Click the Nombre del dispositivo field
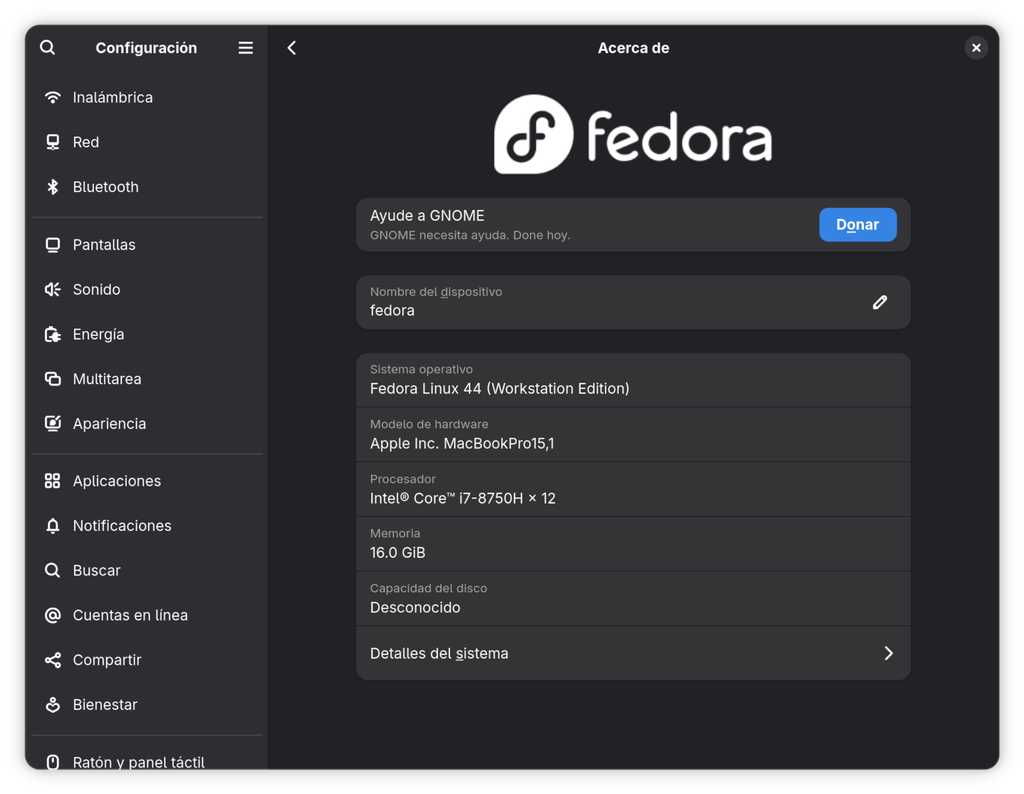Viewport: 1024px width, 794px height. point(633,302)
